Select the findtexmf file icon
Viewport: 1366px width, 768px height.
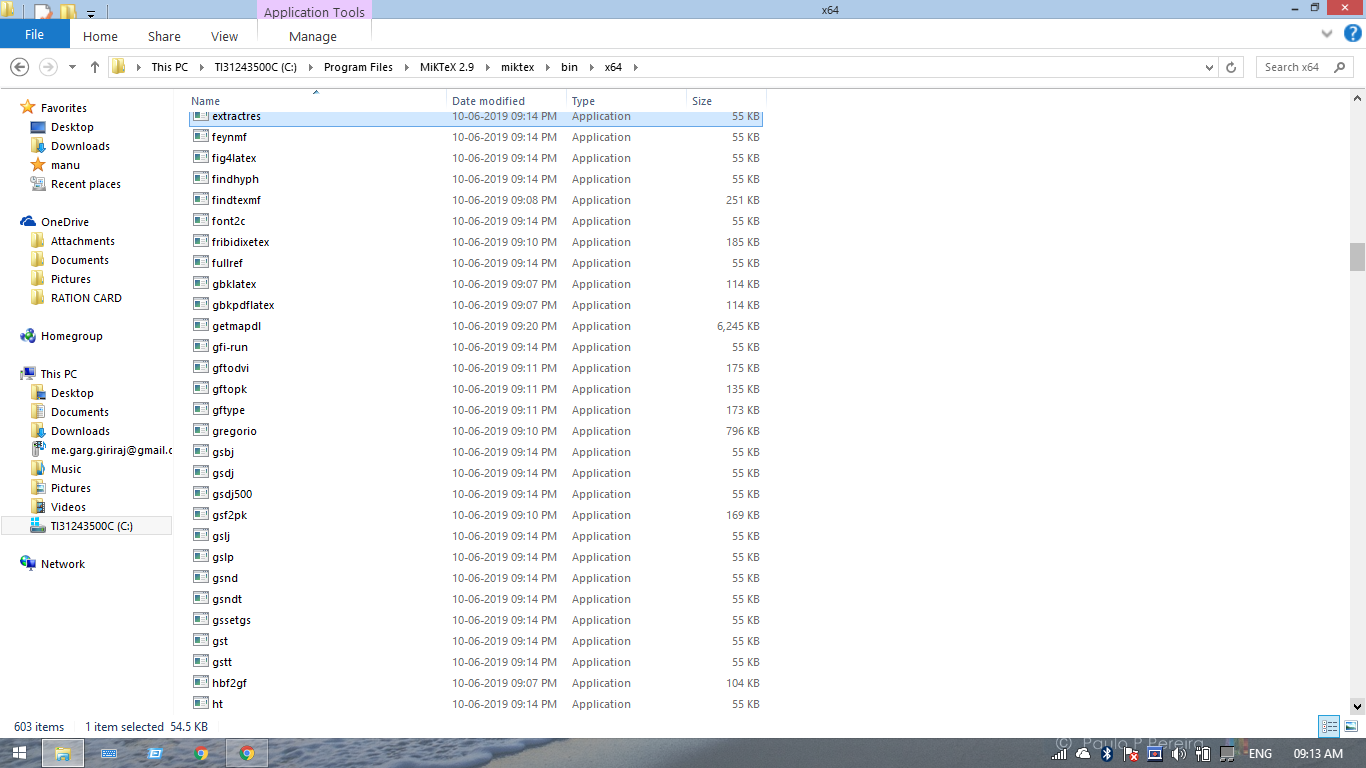[x=201, y=200]
